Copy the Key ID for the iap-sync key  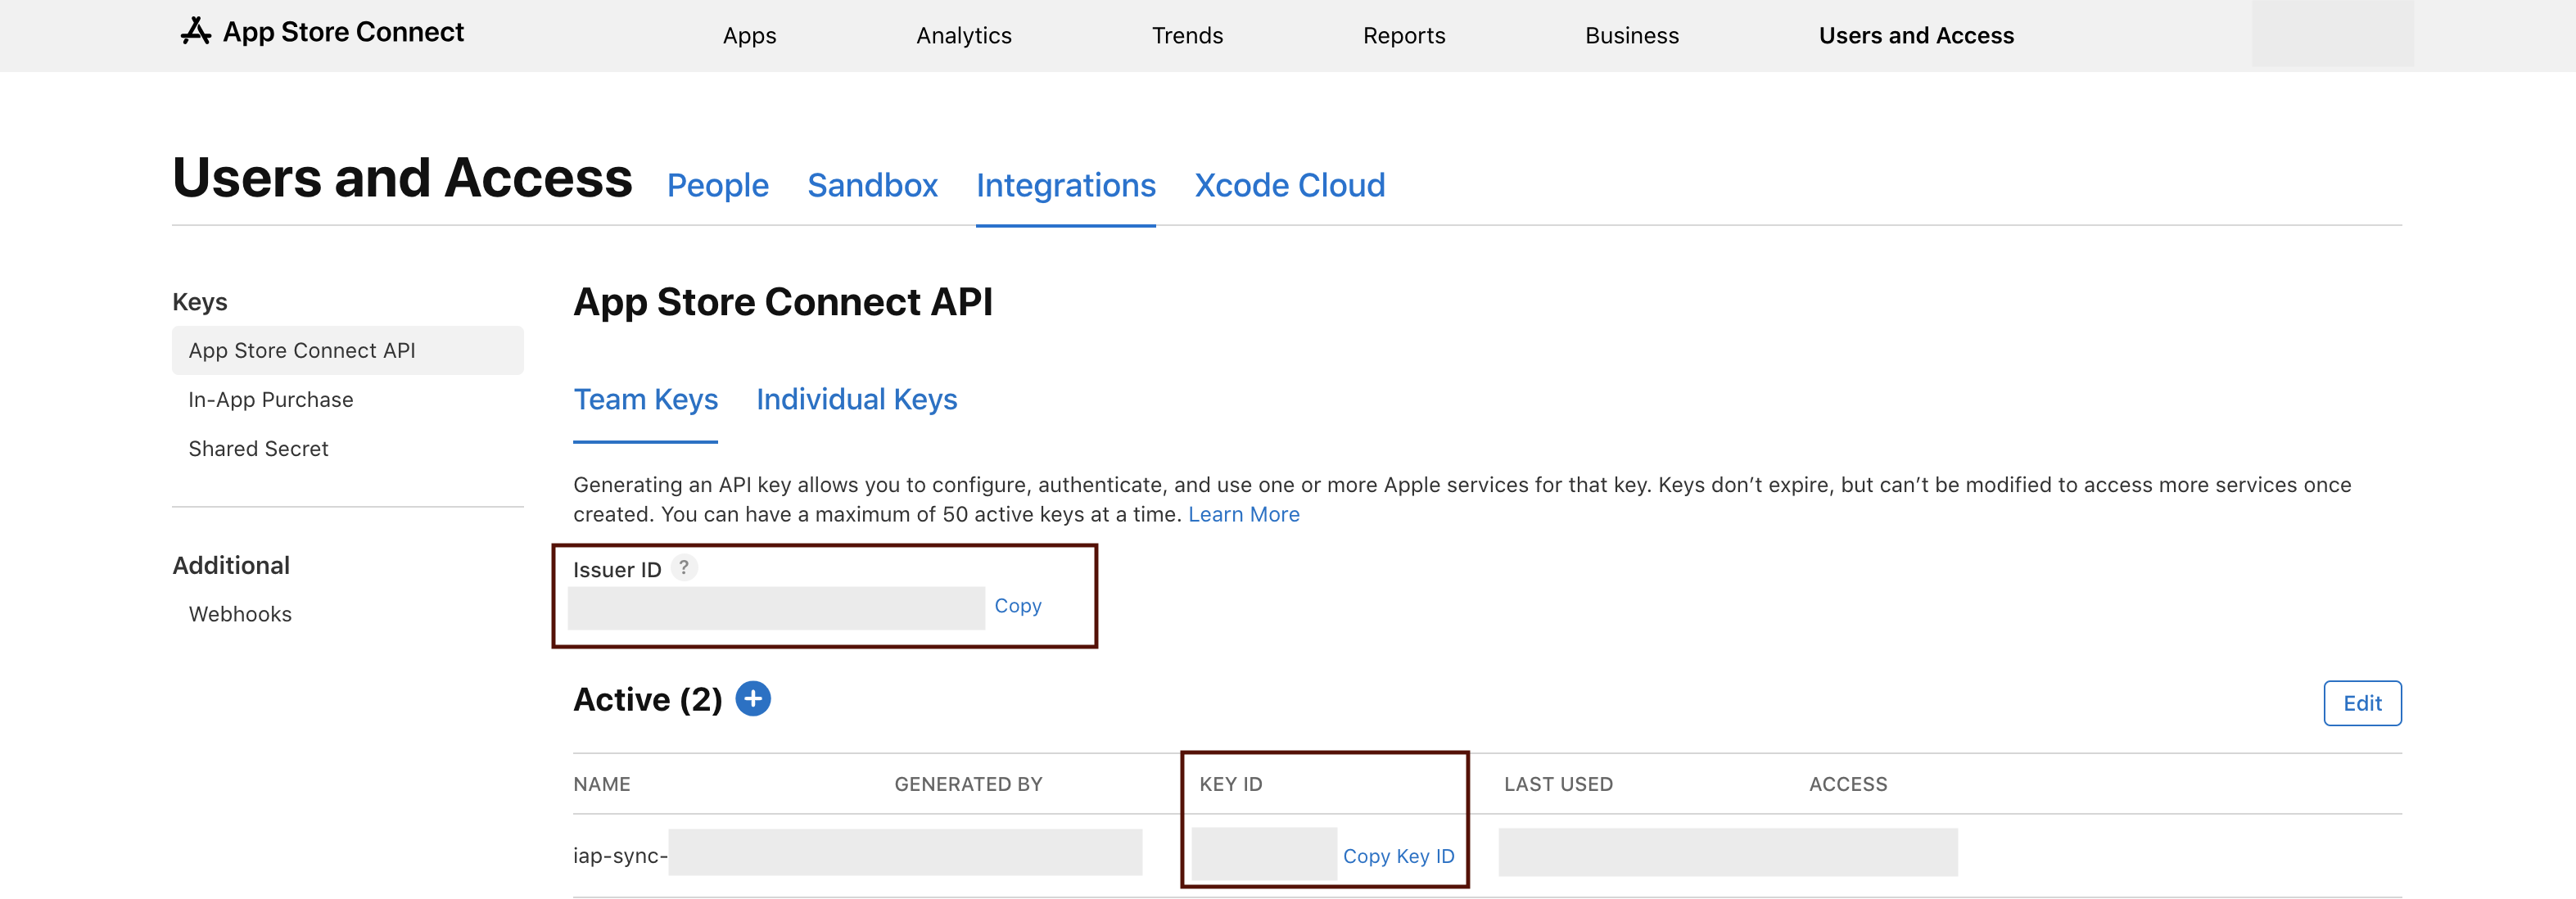(1399, 855)
